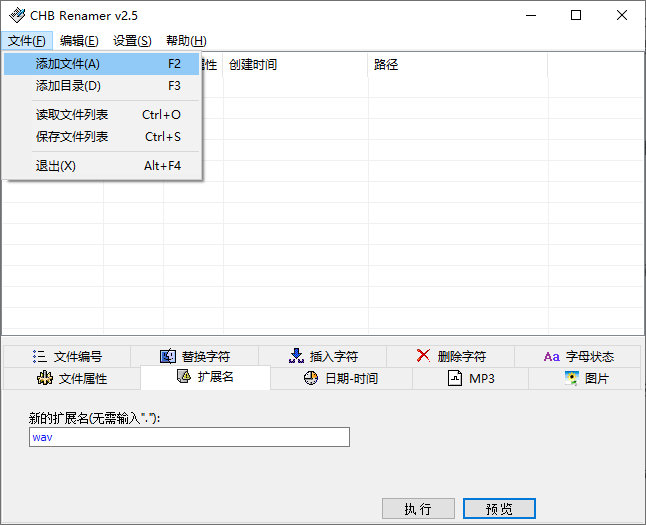The height and width of the screenshot is (525, 646).
Task: Click the 扩展名 tab's warning file icon
Action: click(x=184, y=376)
